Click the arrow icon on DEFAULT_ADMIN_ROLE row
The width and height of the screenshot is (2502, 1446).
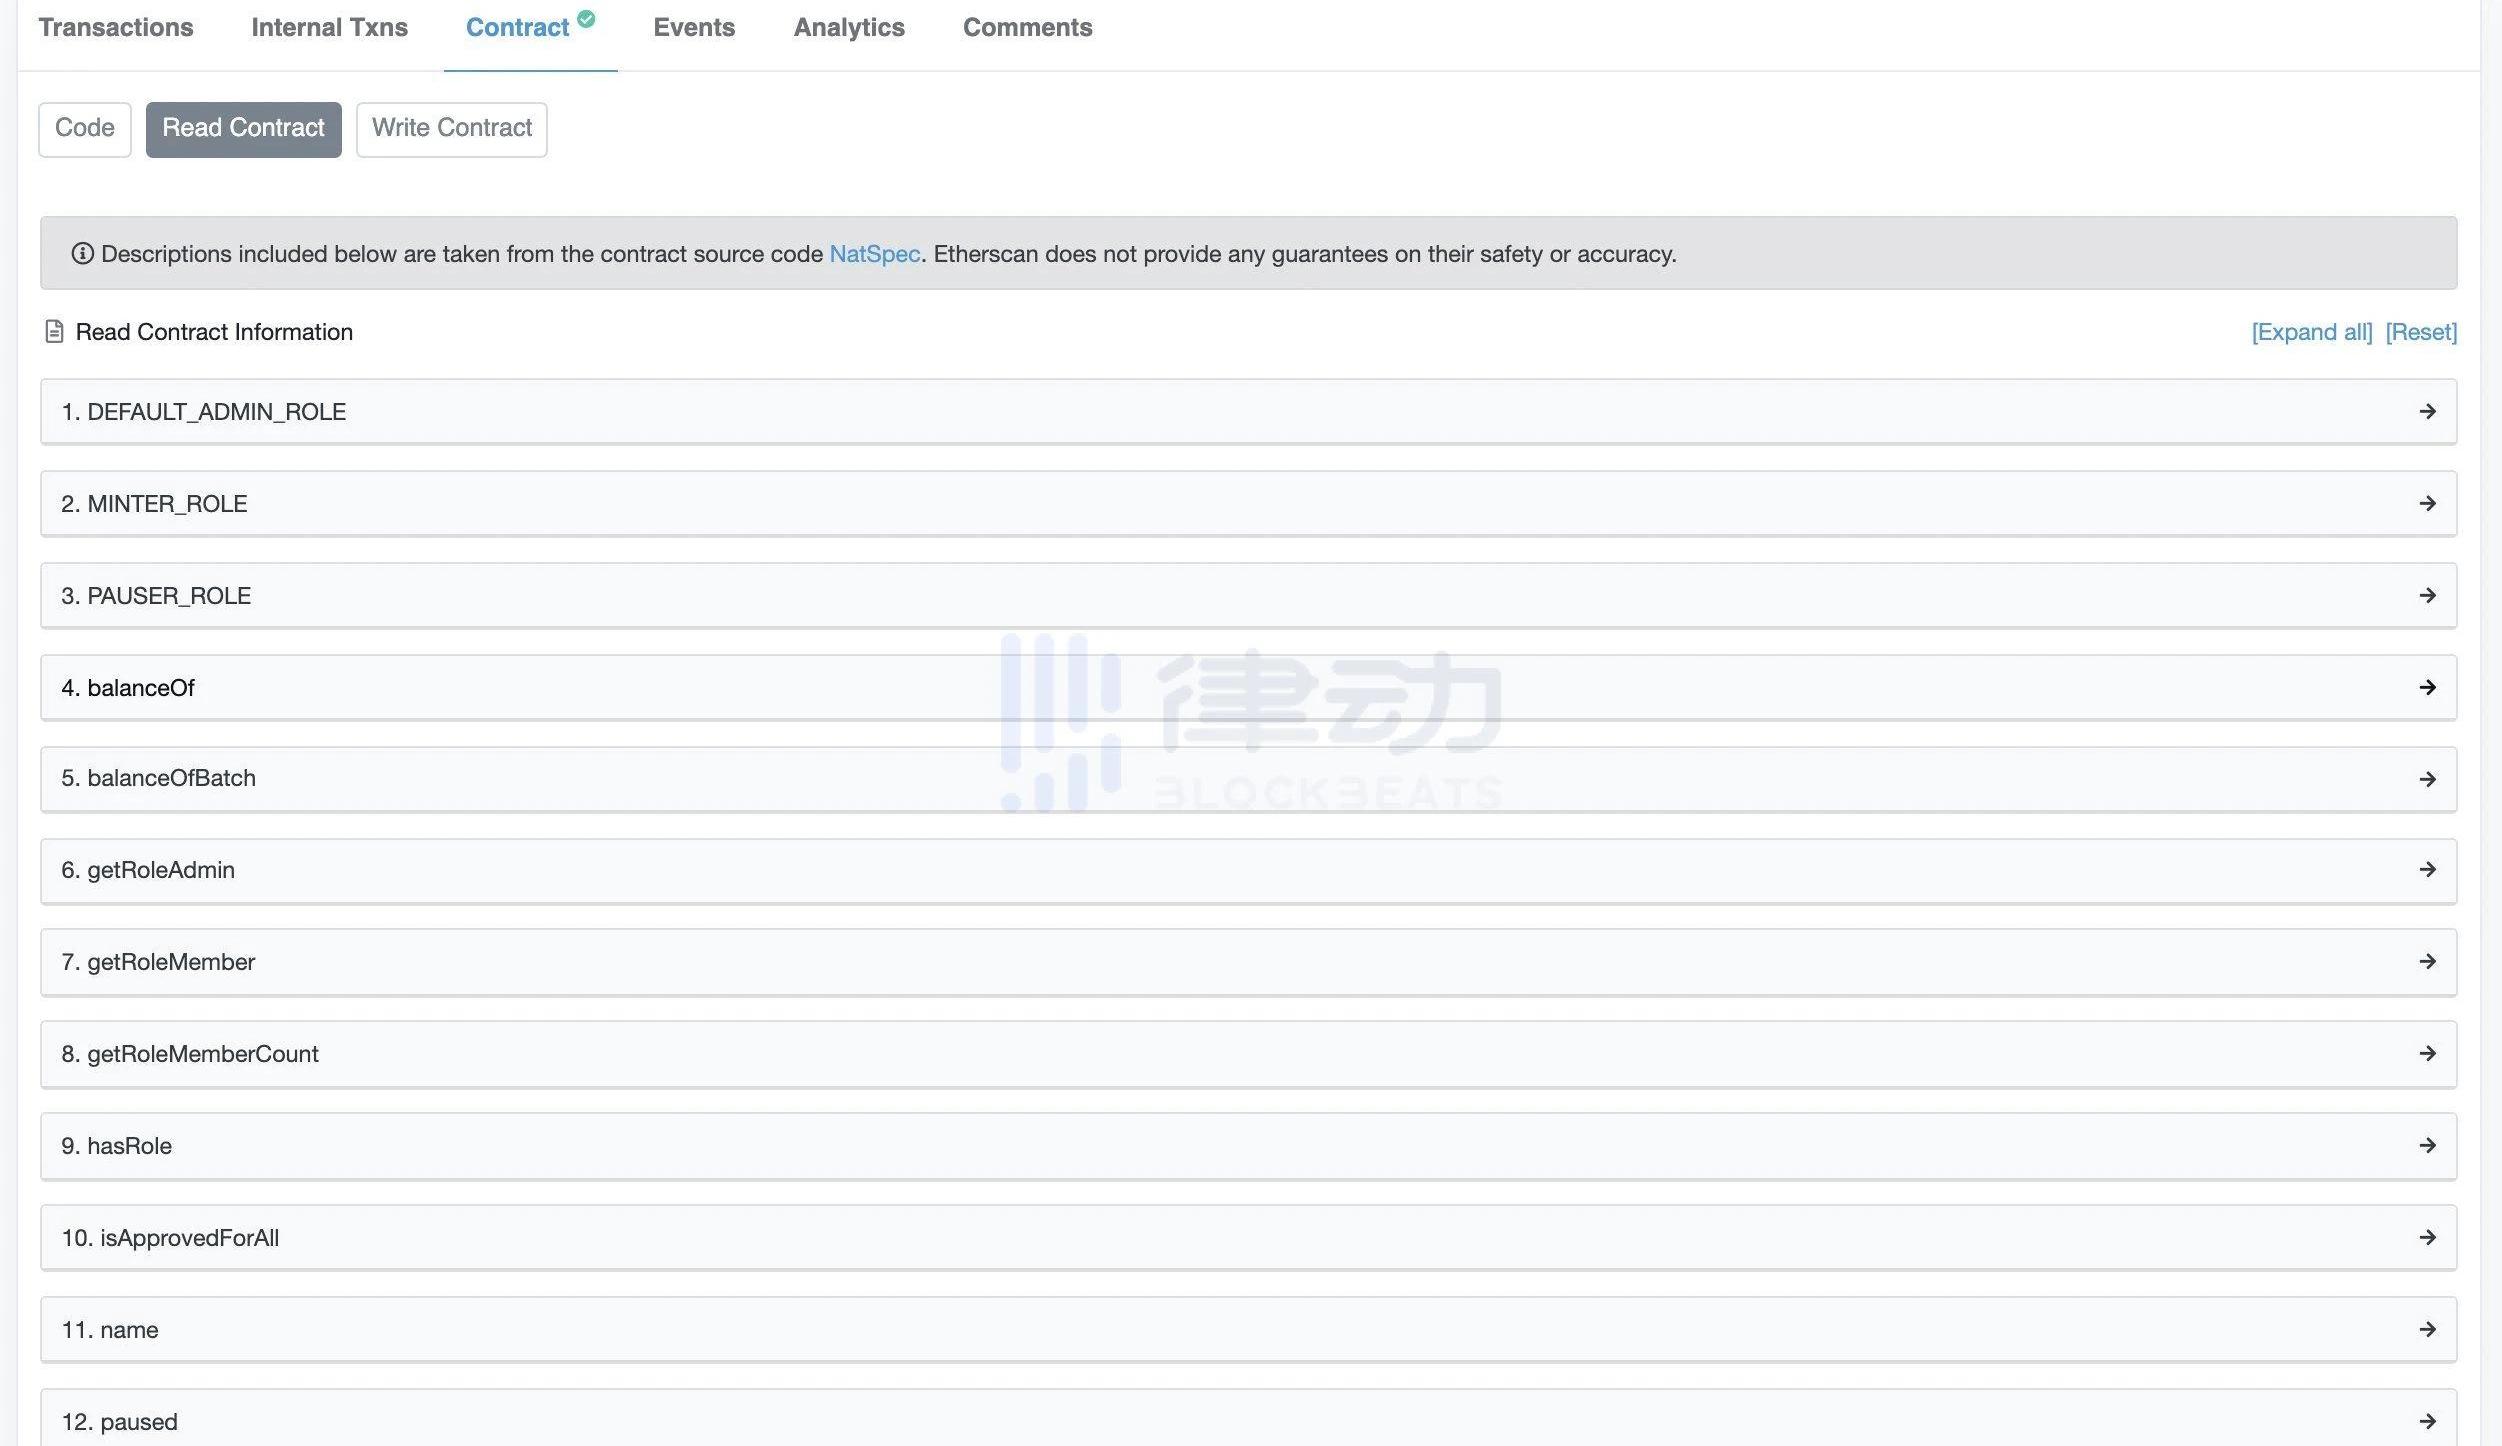2427,411
